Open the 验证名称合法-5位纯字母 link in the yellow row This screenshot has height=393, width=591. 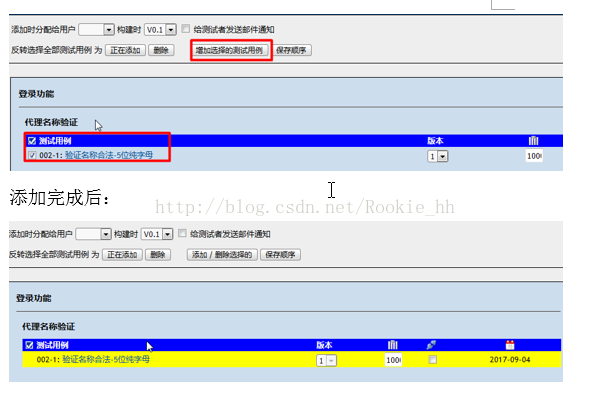106,359
